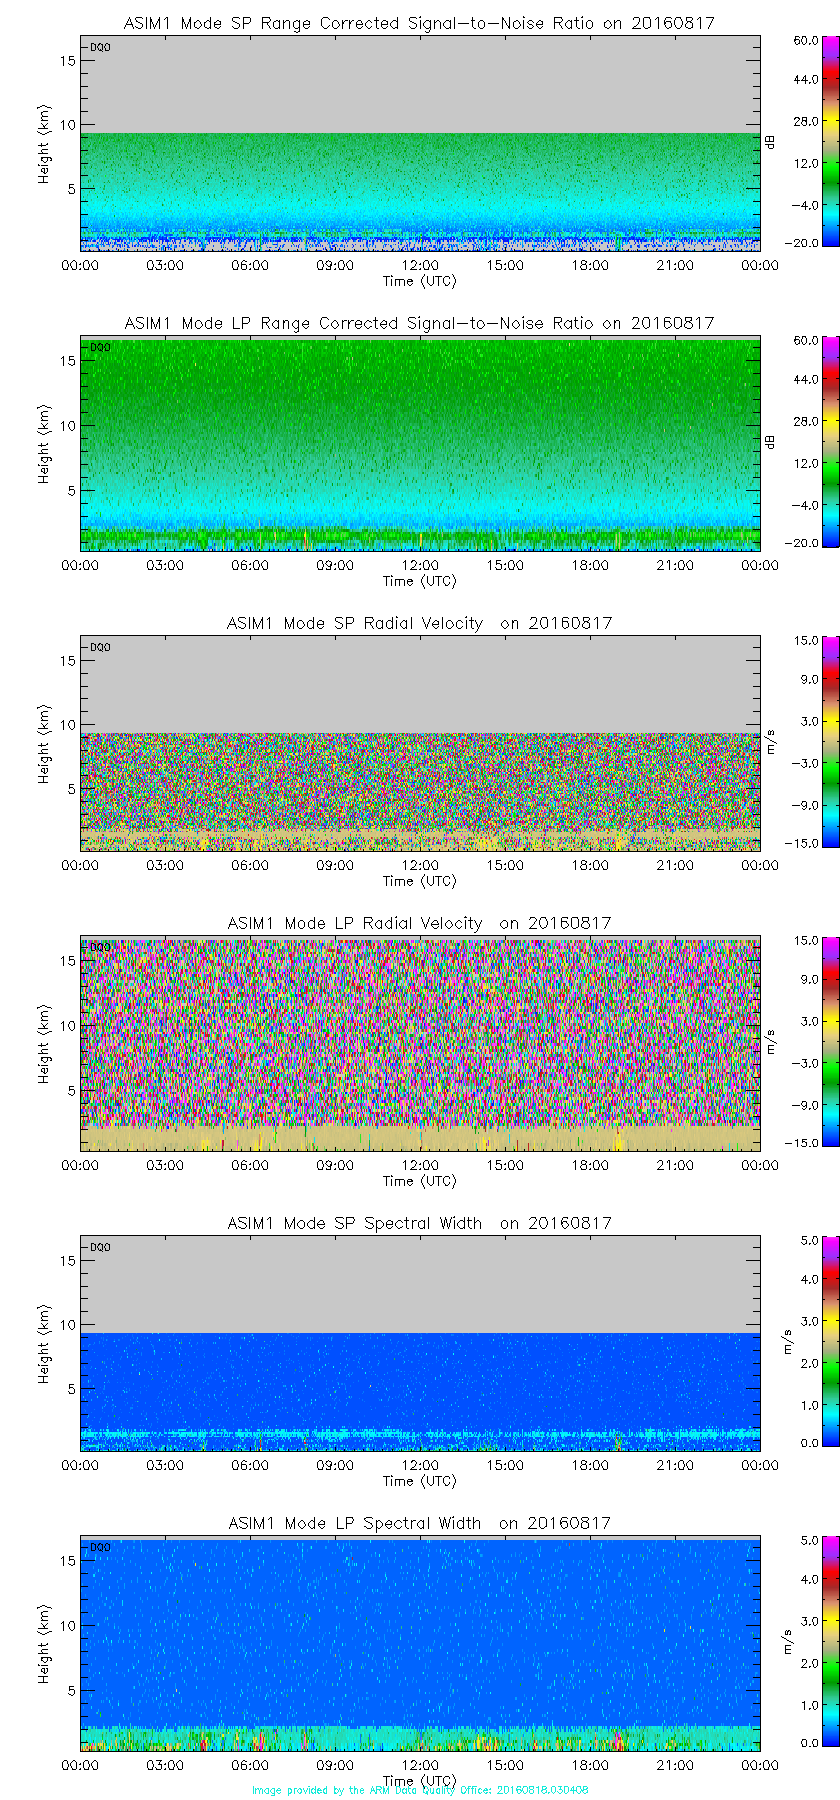840x1800 pixels.
Task: Select the SP Signal-to-Noise Ratio plot title
Action: click(419, 23)
